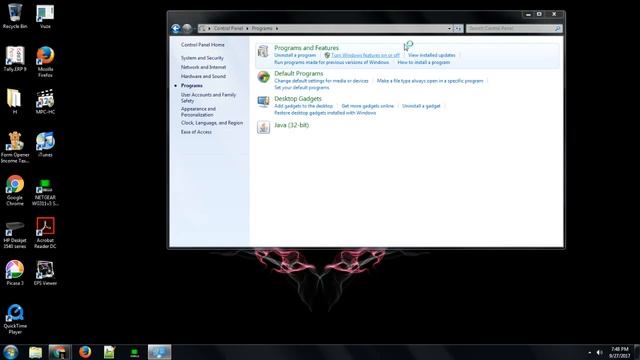
Task: Click the search magnifier icon
Action: (557, 29)
